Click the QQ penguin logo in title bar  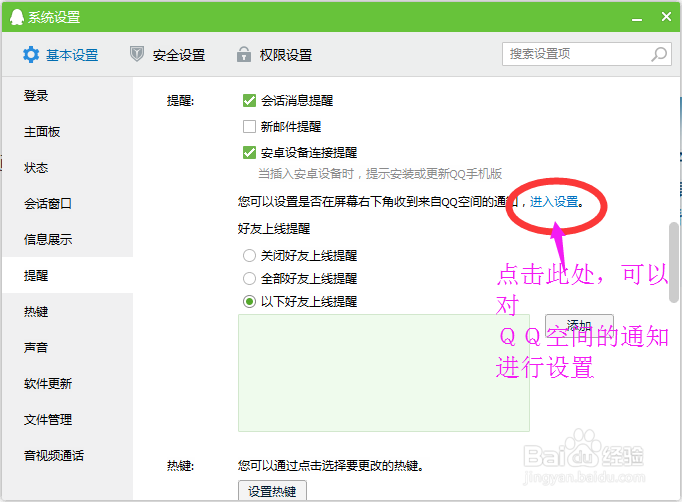17,17
